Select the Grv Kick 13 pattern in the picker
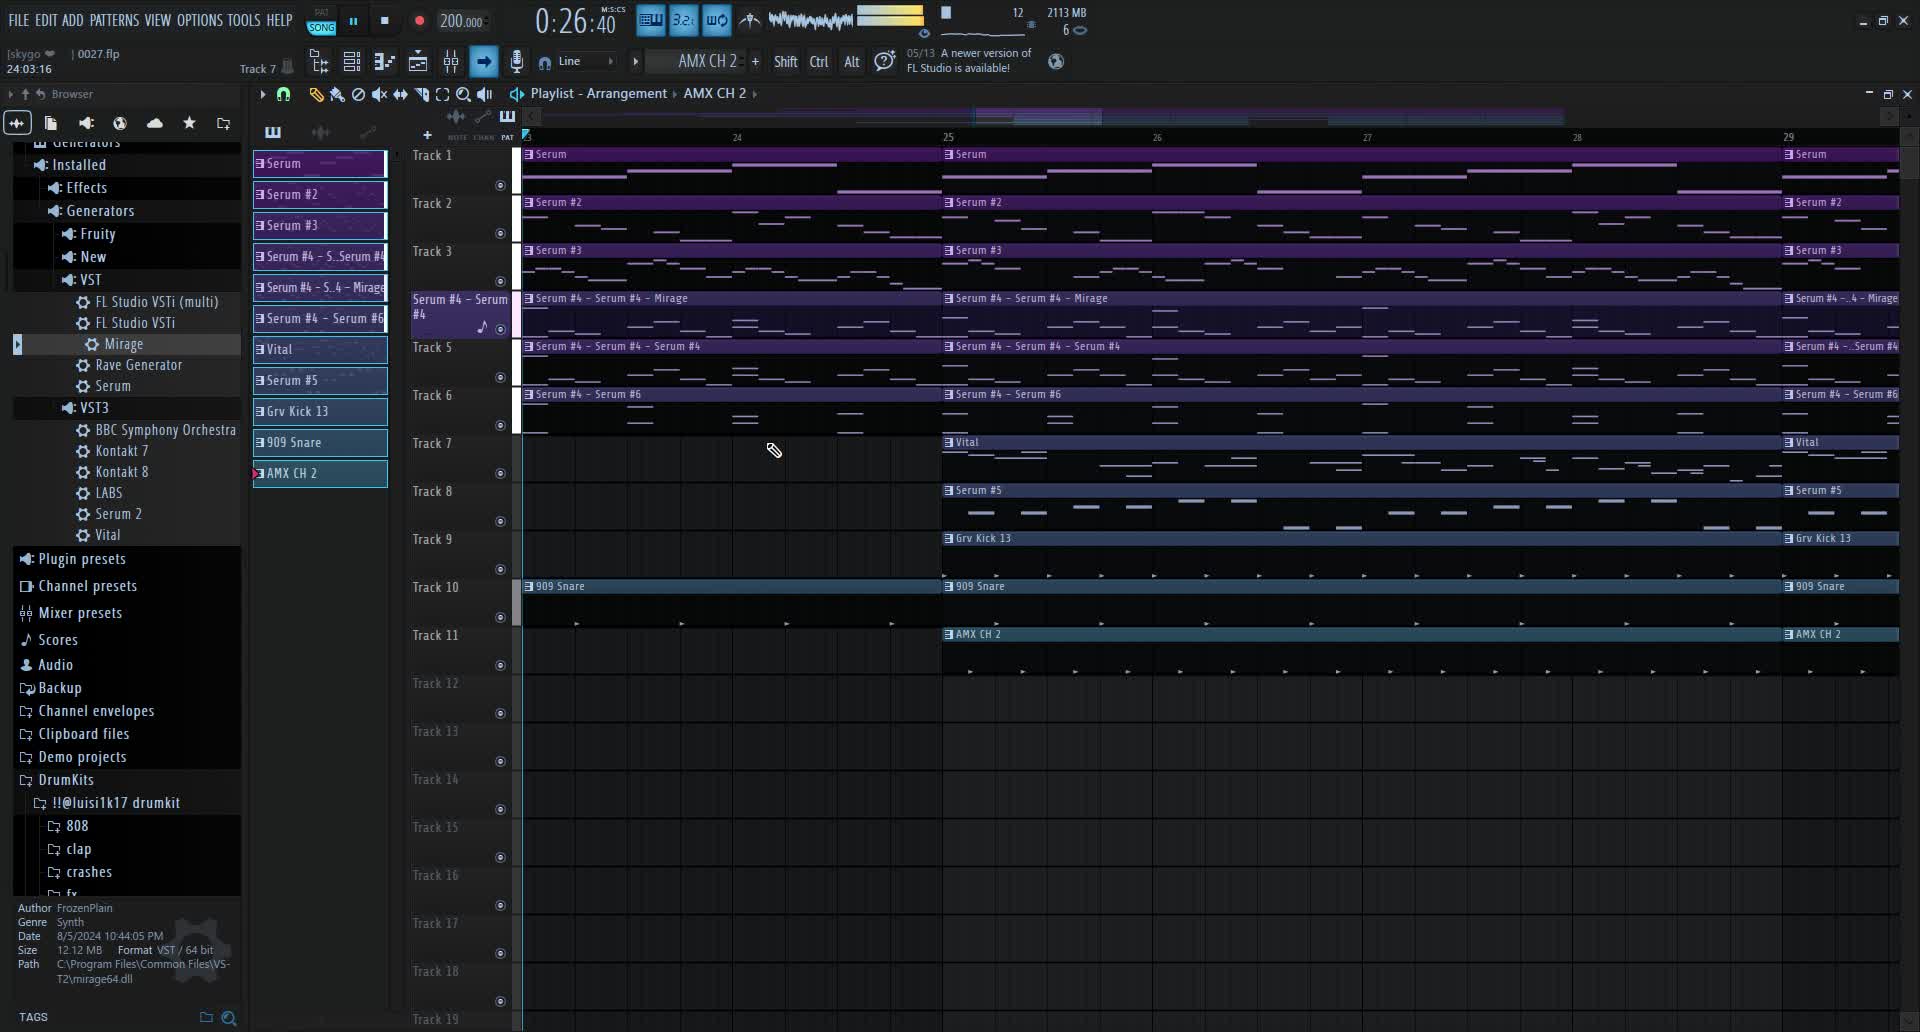Screen dimensions: 1920x1032 [x=320, y=412]
